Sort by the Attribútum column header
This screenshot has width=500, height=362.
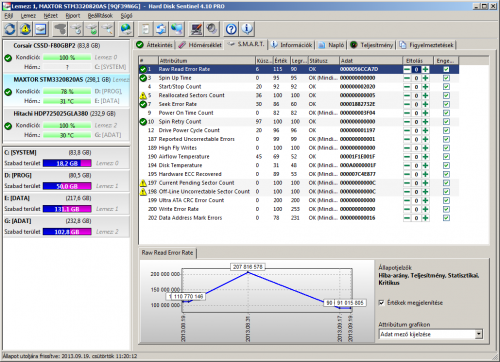pos(206,61)
